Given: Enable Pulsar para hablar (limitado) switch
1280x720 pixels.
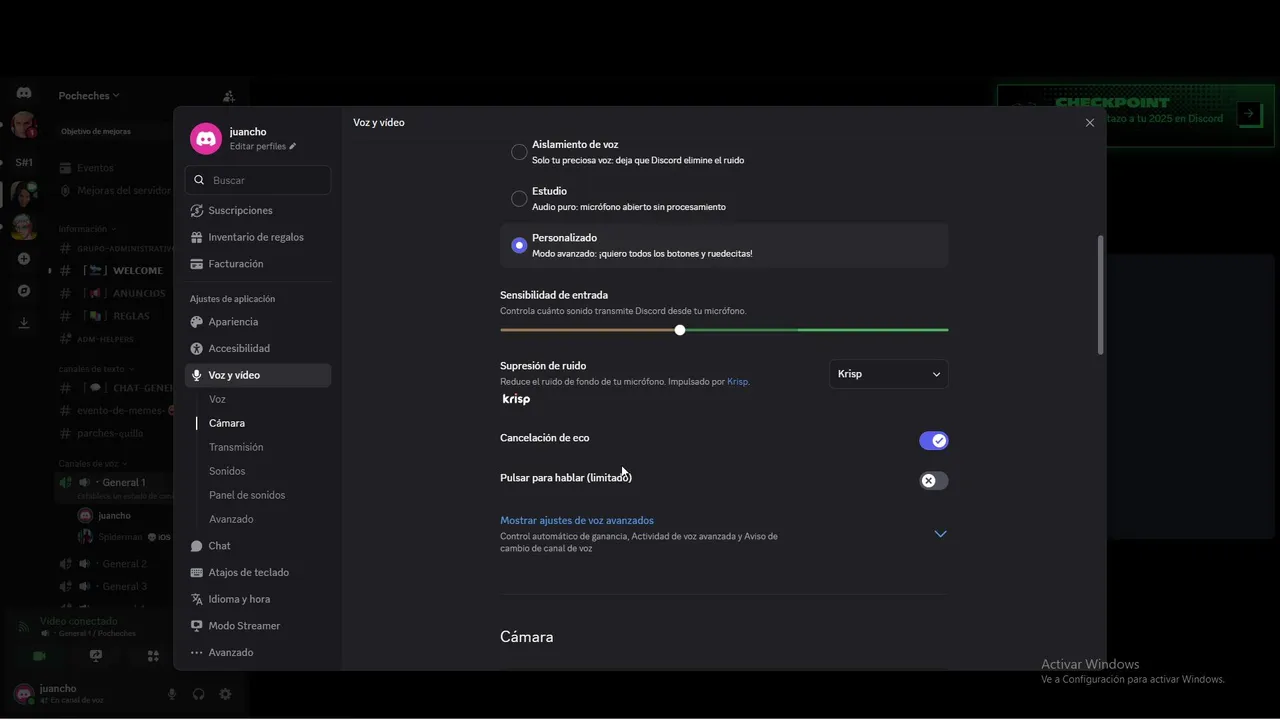Looking at the screenshot, I should click(933, 481).
